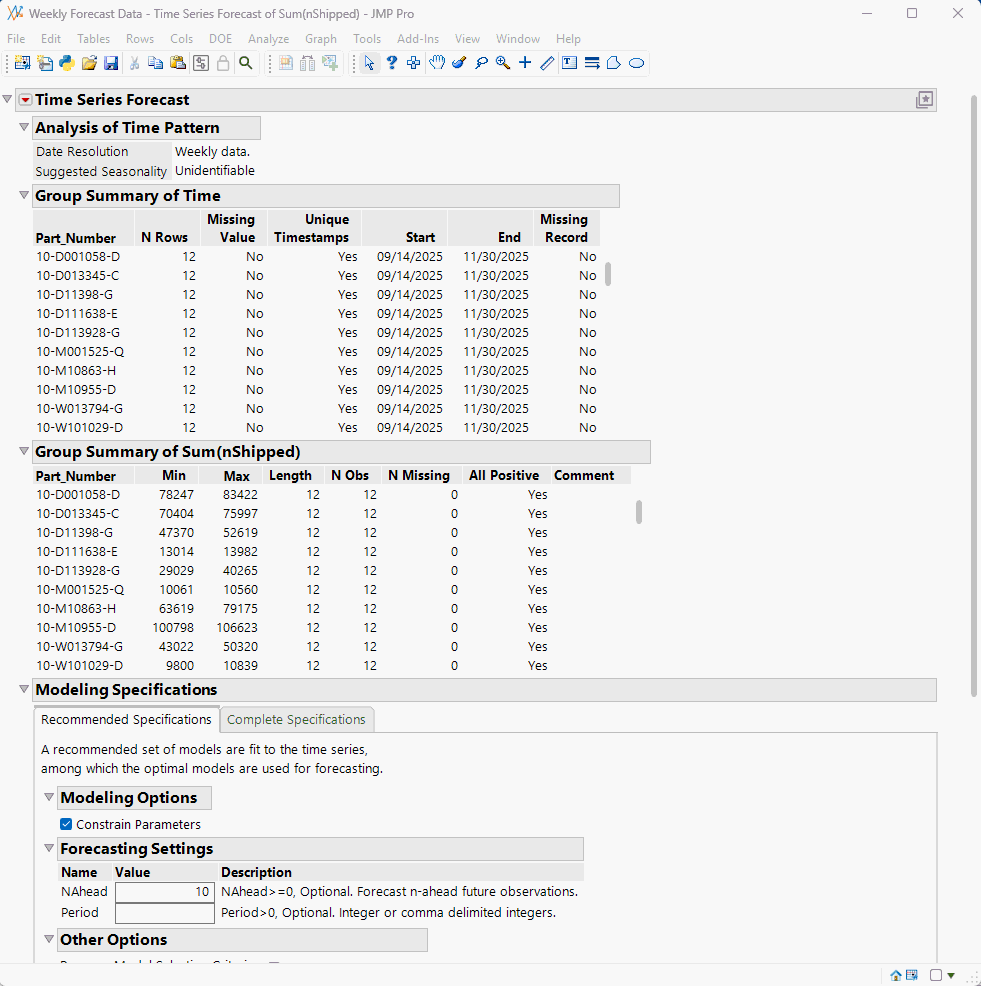981x986 pixels.
Task: Click the NAhead value input field
Action: [165, 892]
